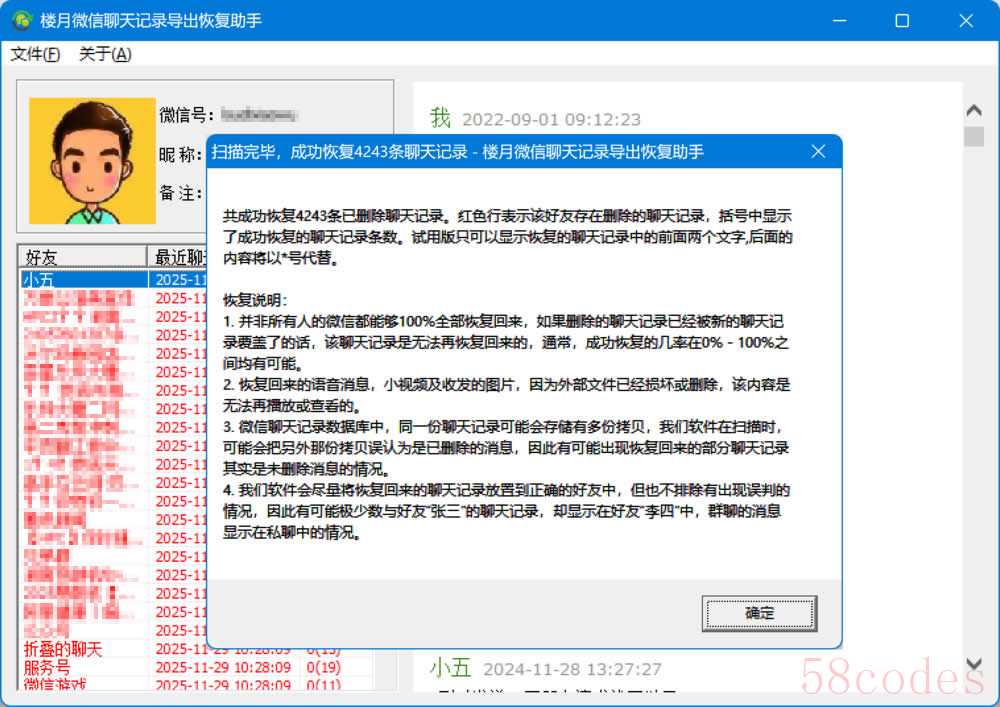Close the scan-complete dialog with X
Image resolution: width=1000 pixels, height=707 pixels.
point(818,152)
